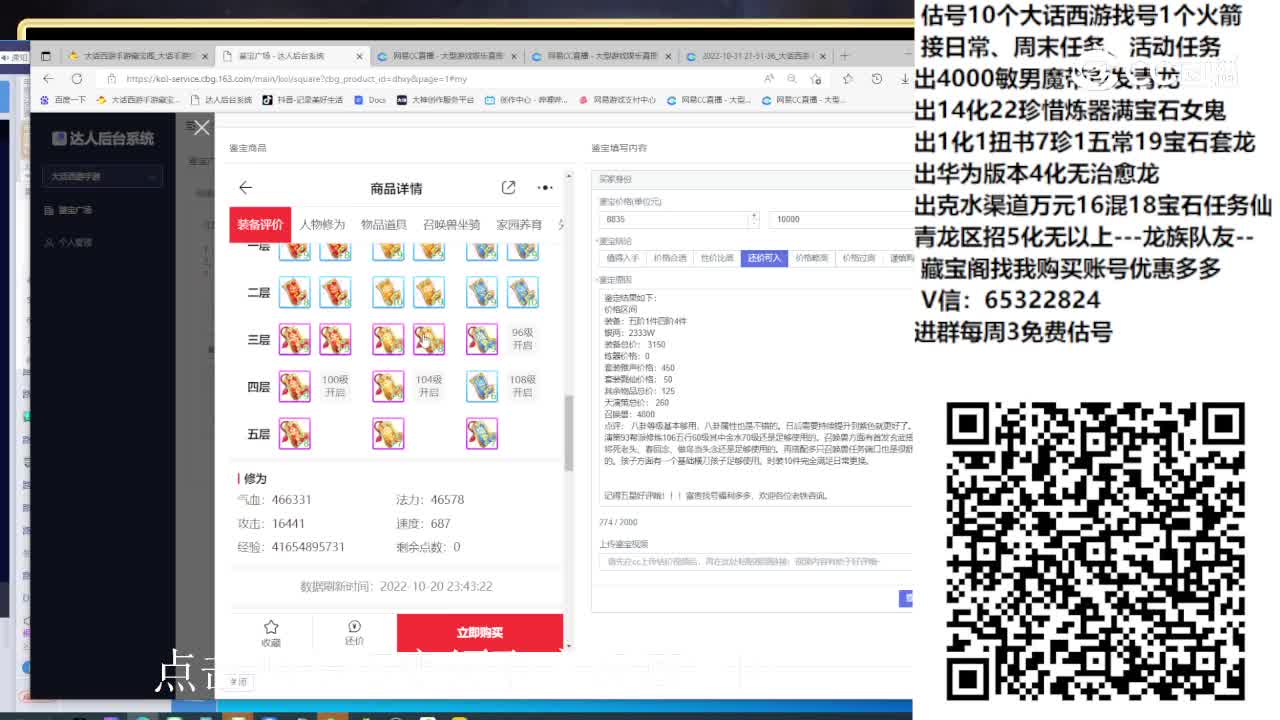The width and height of the screenshot is (1280, 720).
Task: Click the stepper arrows on the 8835 price field
Action: pos(754,219)
